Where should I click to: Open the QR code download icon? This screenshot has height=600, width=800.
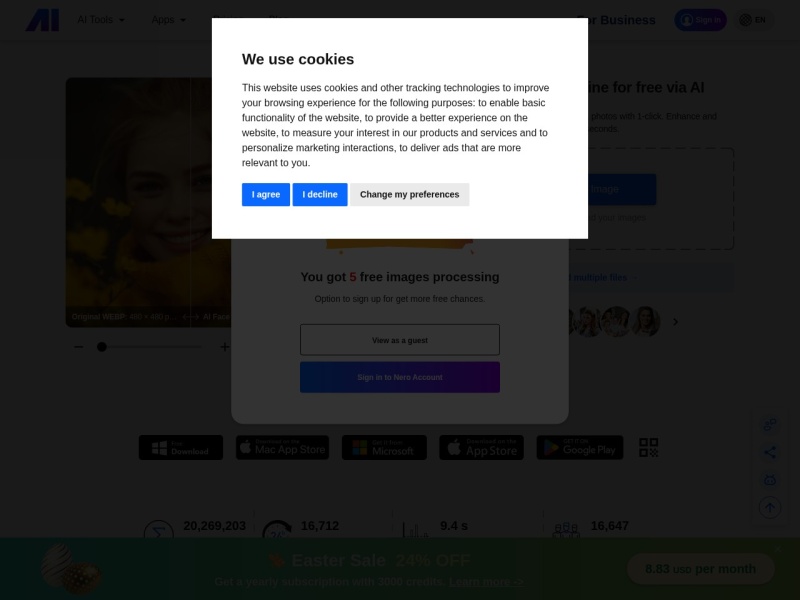(x=649, y=447)
